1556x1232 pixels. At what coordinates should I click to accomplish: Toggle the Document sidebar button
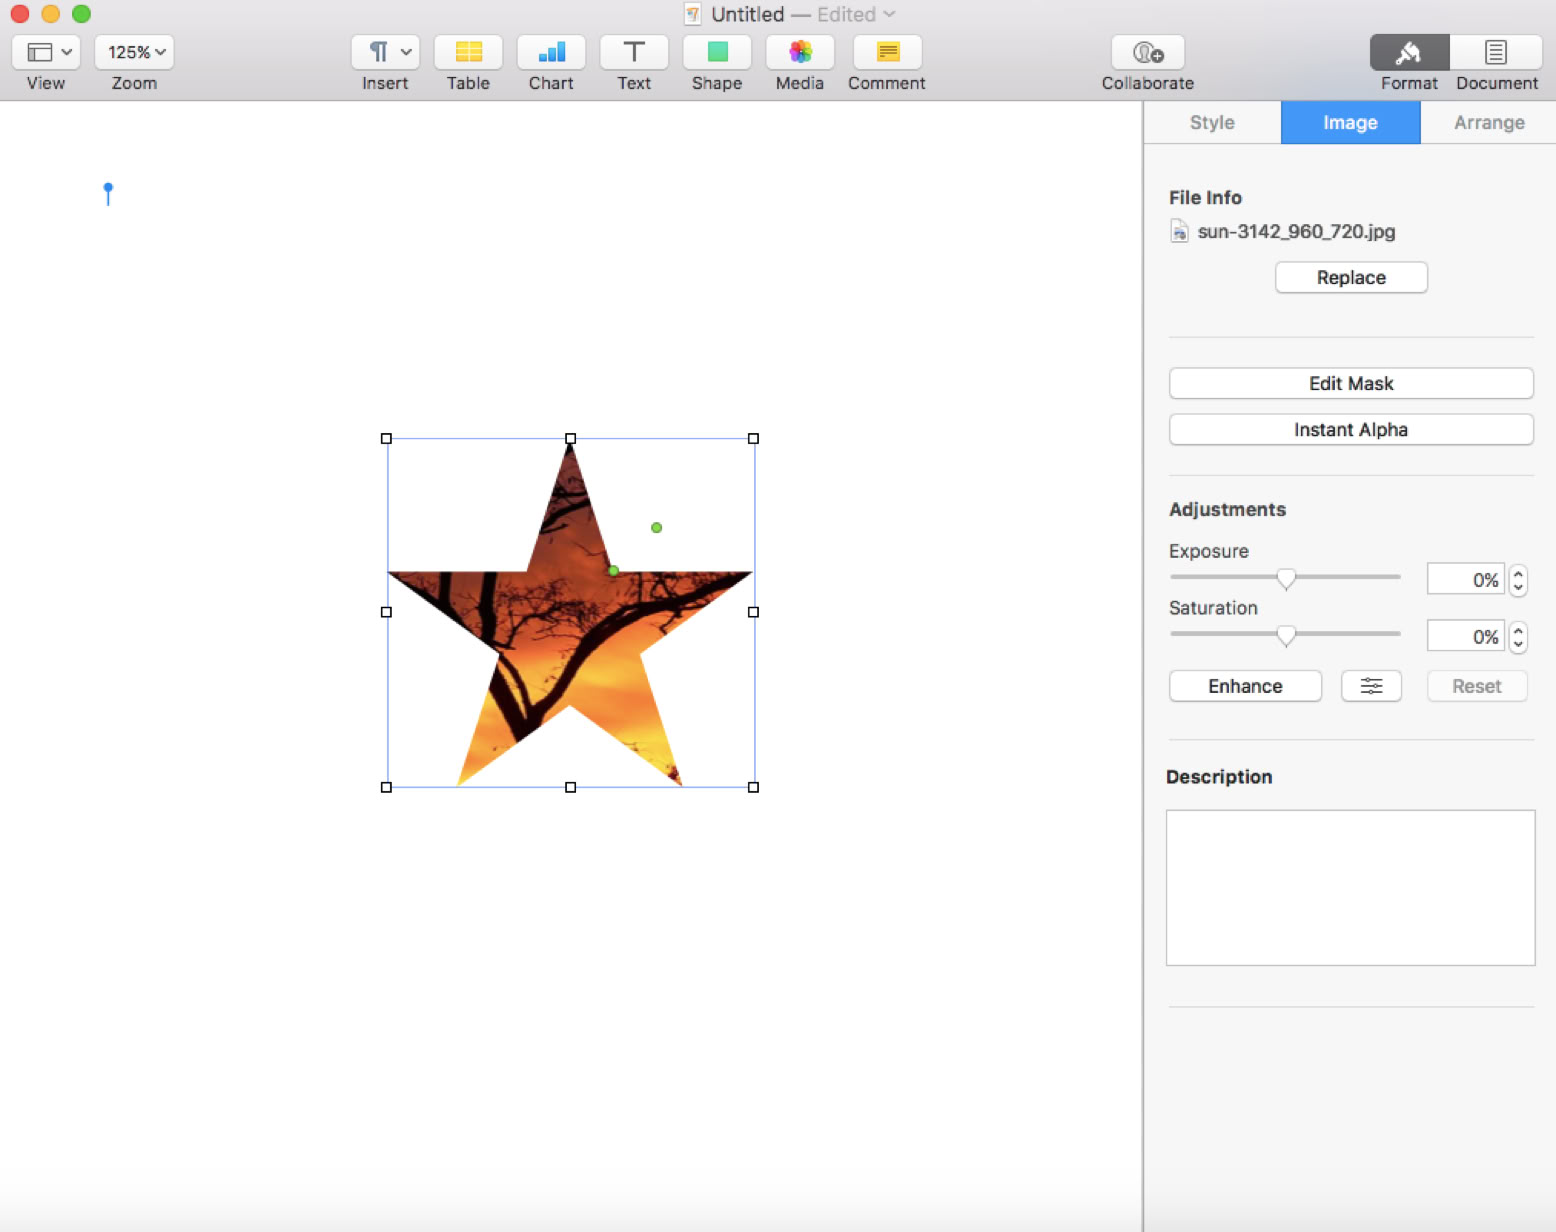click(1496, 53)
